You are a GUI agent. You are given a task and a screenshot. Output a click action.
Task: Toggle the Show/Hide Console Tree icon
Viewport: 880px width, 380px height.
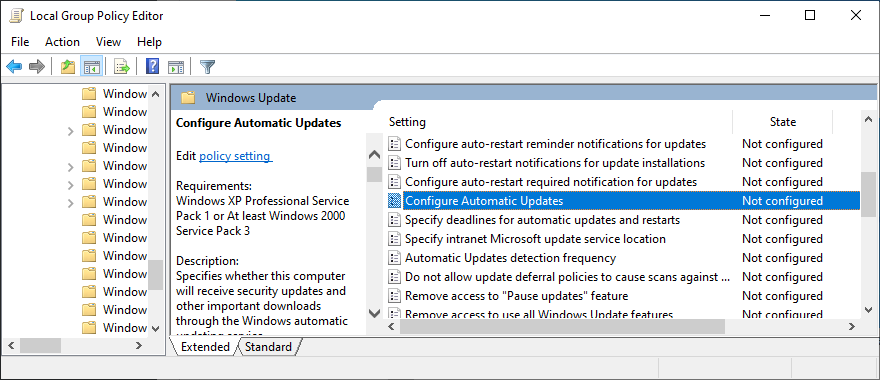[x=91, y=67]
